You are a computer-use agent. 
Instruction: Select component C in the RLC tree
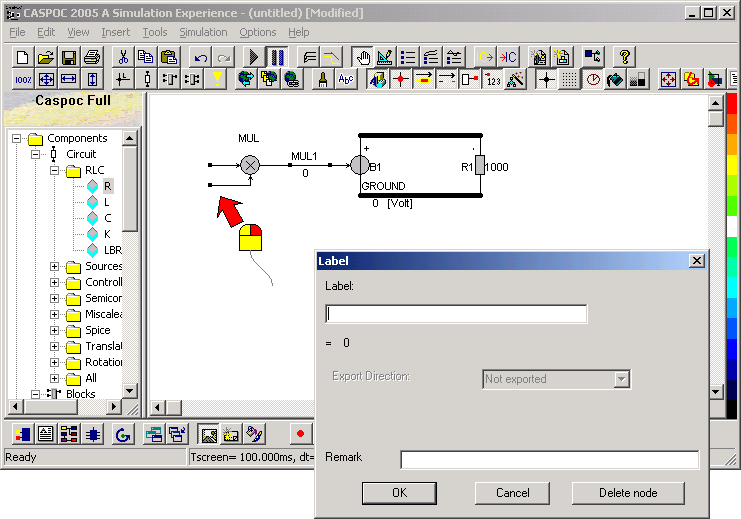tap(107, 218)
